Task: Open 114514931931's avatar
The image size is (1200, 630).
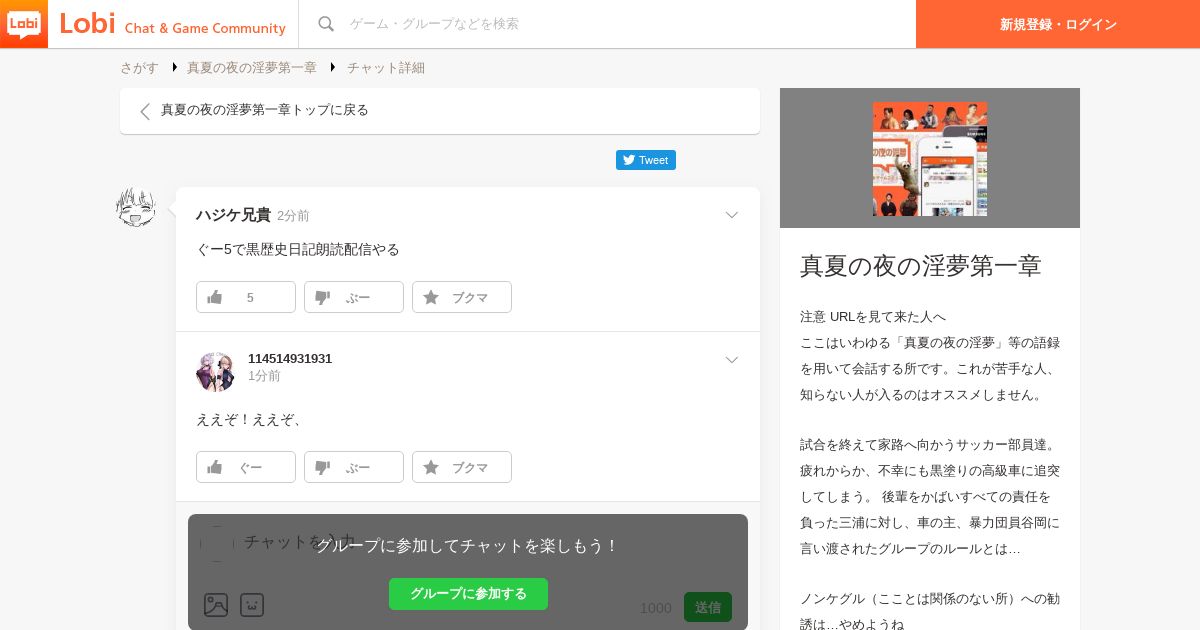Action: pos(215,372)
